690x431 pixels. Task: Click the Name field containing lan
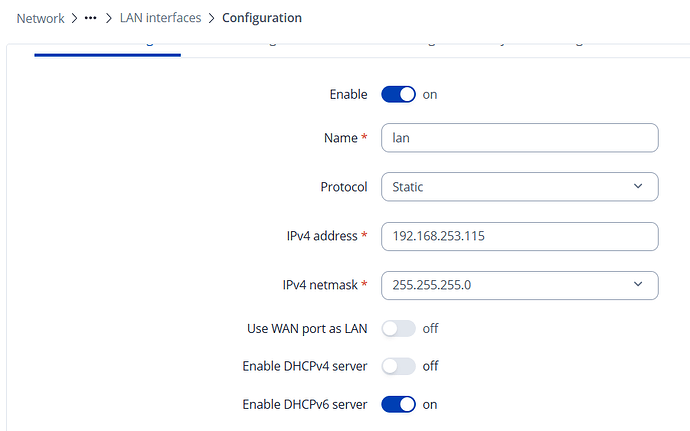(x=518, y=138)
